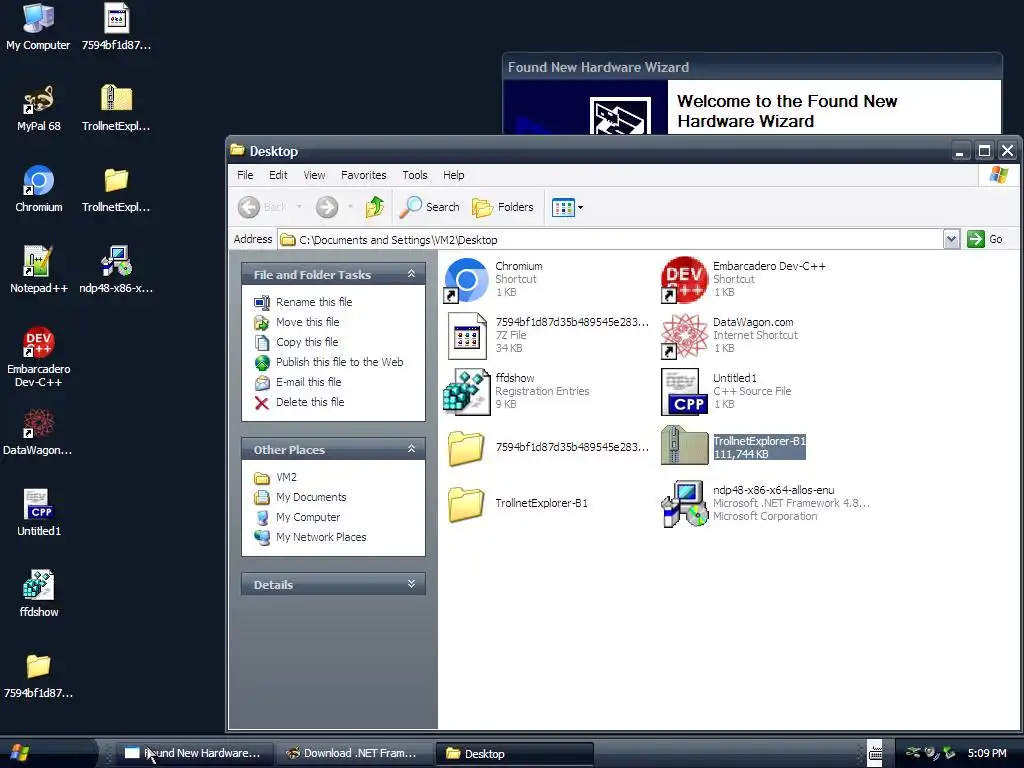Switch to Download .NET Fram taskbar item

point(353,754)
